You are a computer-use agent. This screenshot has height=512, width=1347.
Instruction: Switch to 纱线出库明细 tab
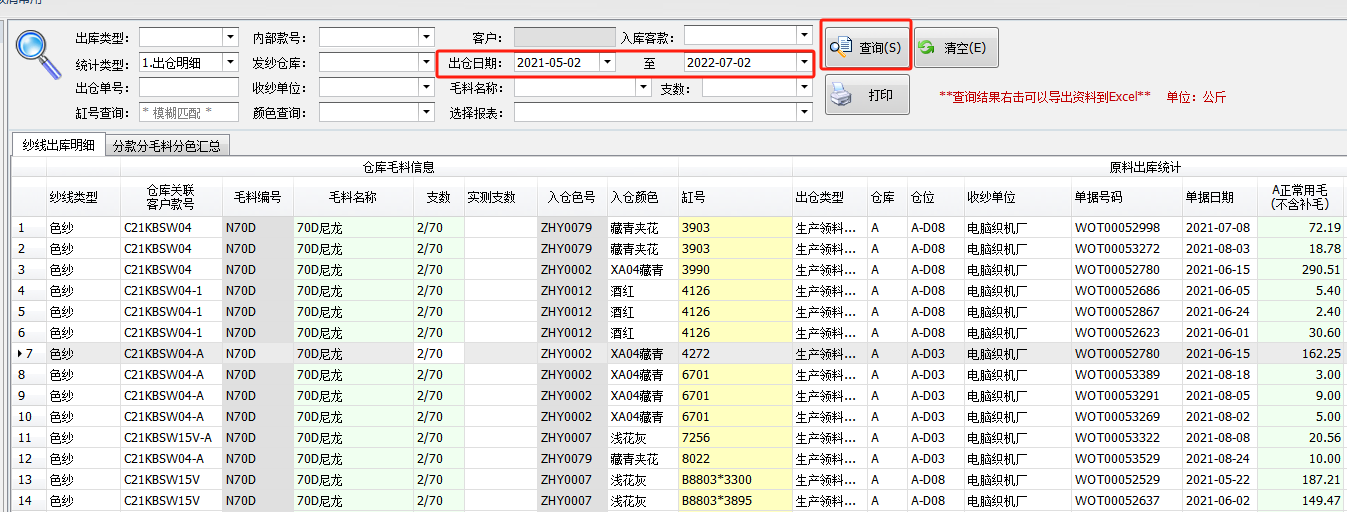click(59, 145)
